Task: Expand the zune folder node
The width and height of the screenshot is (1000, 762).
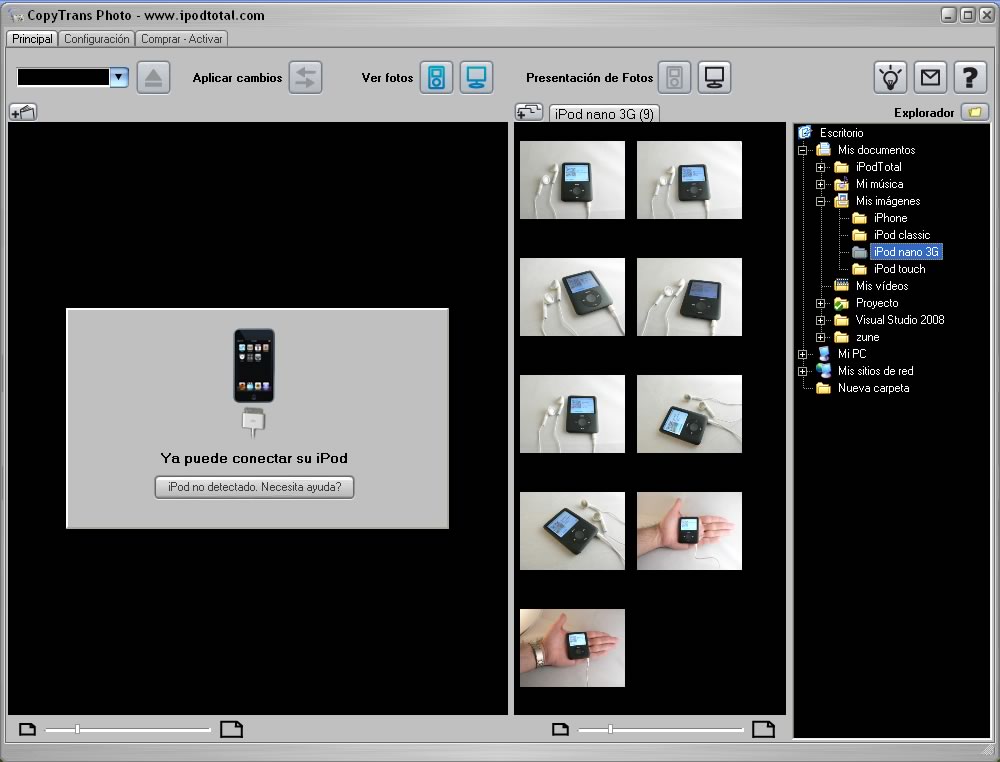Action: click(821, 337)
